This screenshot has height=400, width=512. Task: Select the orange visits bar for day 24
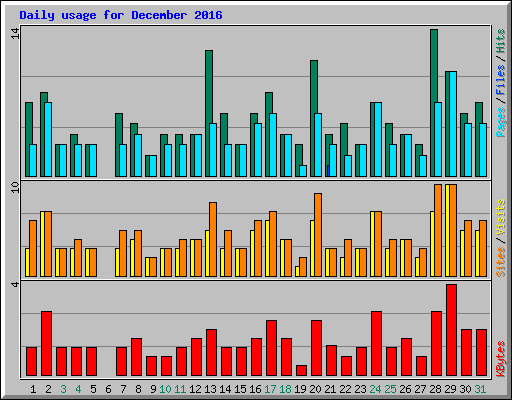[x=378, y=244]
